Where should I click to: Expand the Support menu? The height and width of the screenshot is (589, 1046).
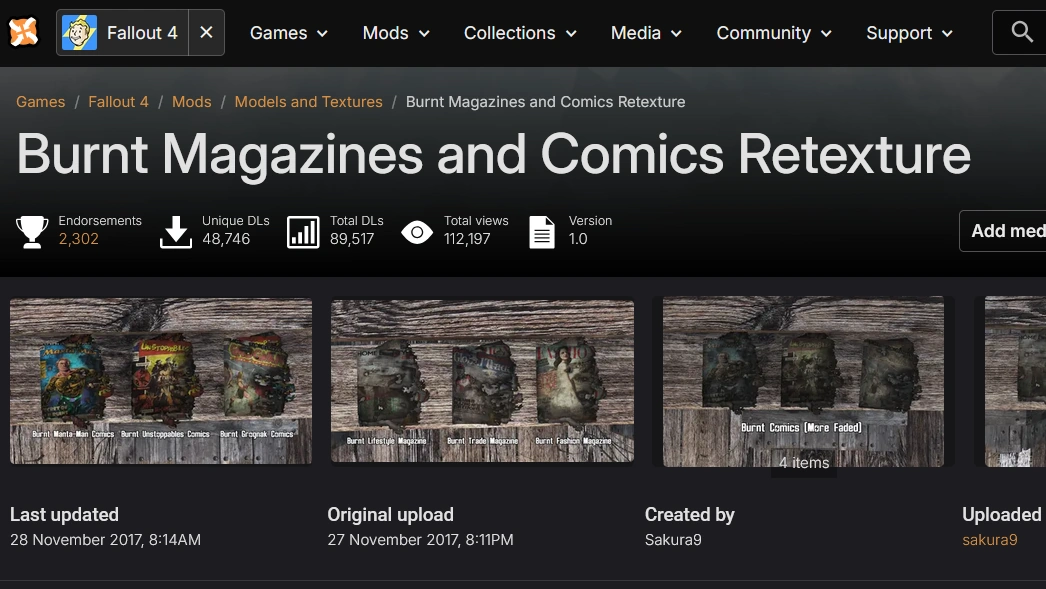pos(909,33)
